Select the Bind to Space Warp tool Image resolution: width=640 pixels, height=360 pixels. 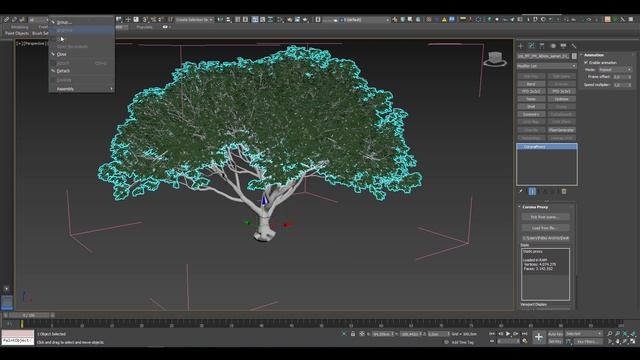tap(22, 19)
